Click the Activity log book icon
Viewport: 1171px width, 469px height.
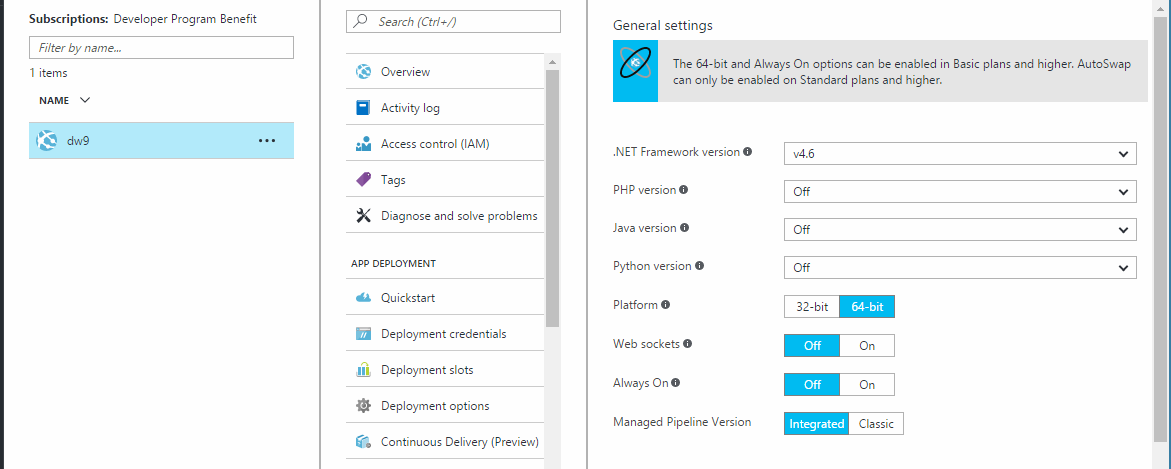363,108
